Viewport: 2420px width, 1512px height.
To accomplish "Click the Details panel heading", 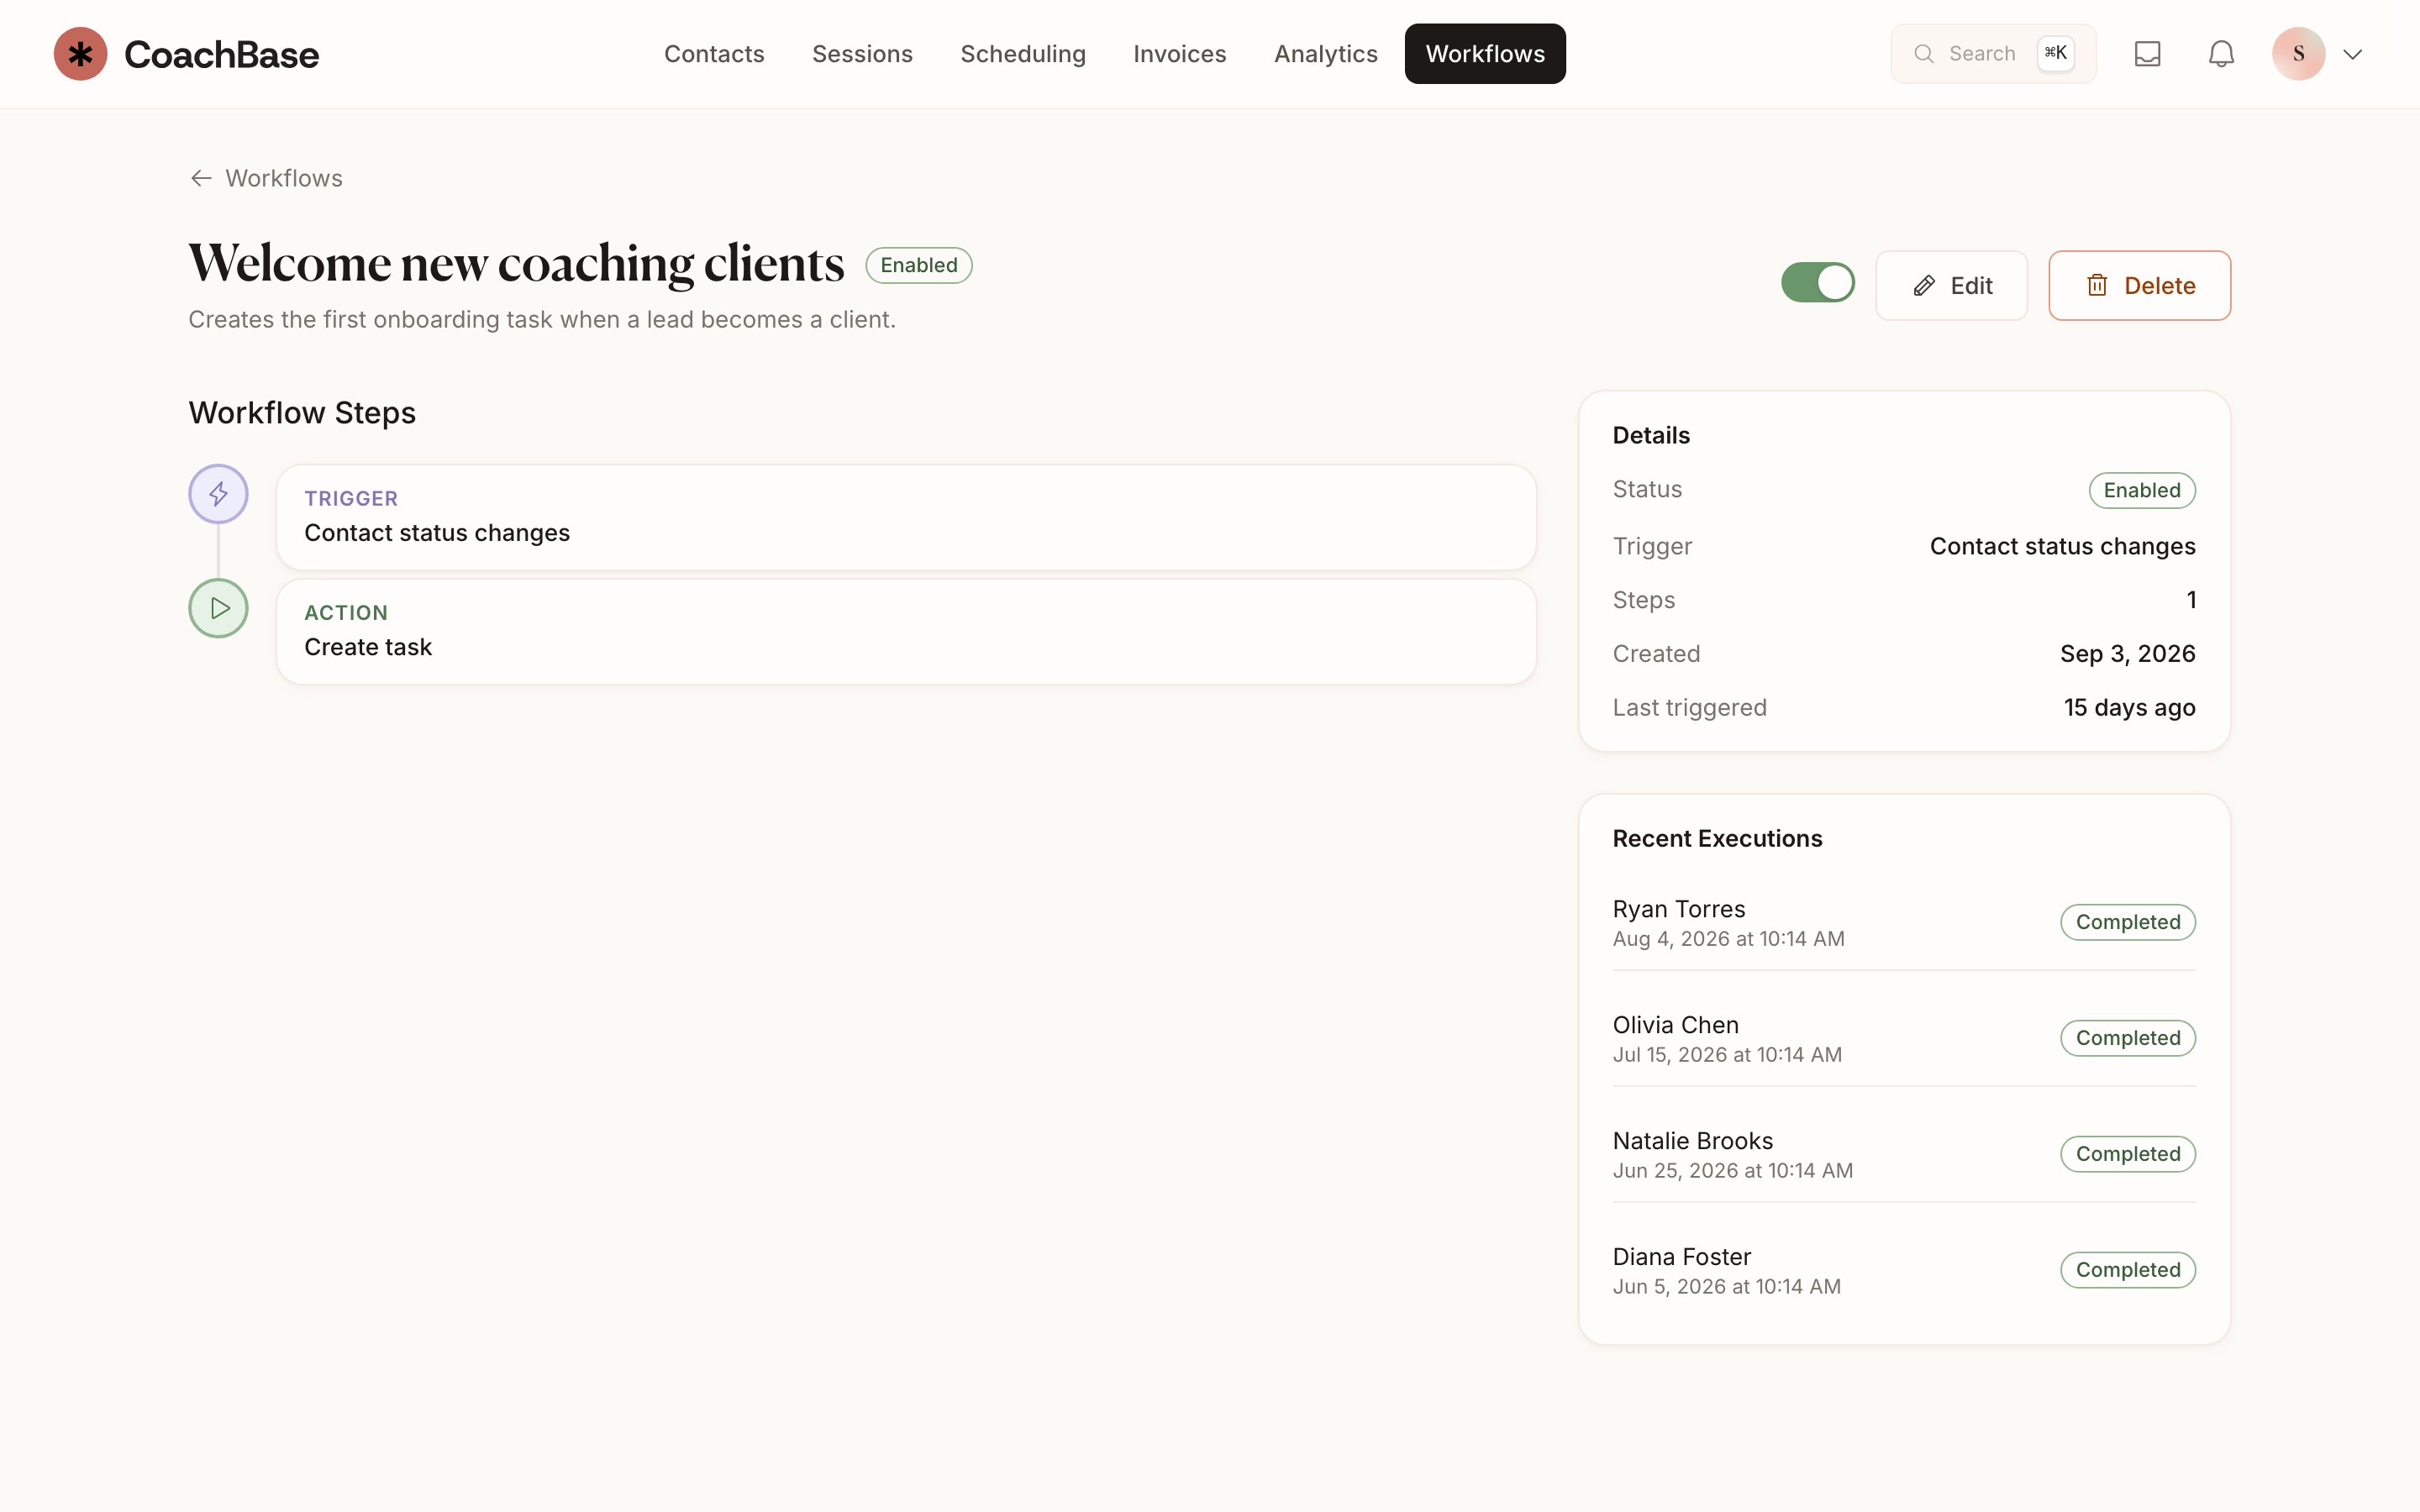I will pos(1651,436).
